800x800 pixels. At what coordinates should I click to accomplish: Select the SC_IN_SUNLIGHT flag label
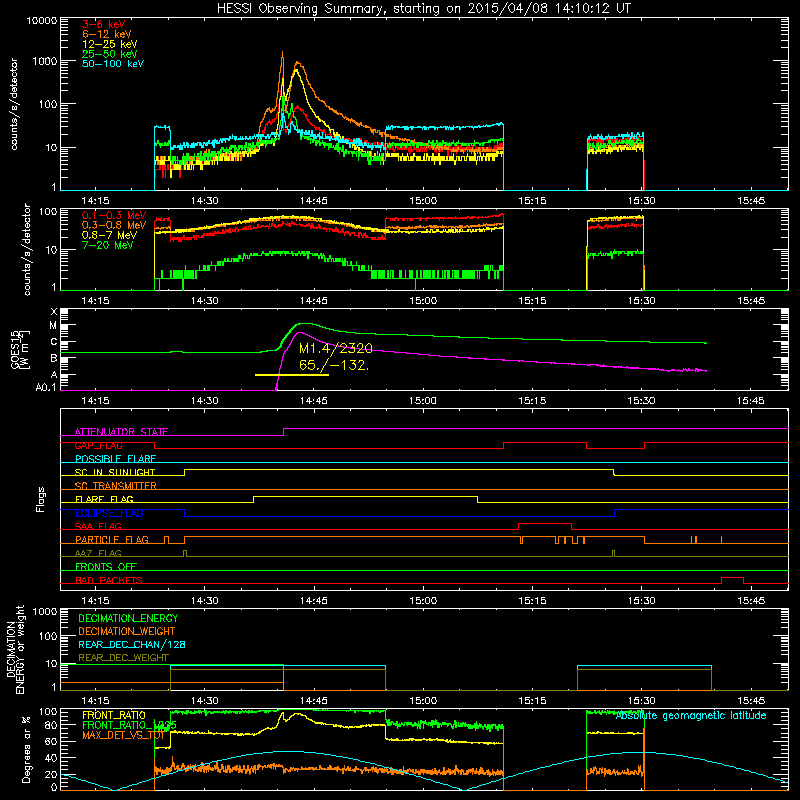point(115,472)
